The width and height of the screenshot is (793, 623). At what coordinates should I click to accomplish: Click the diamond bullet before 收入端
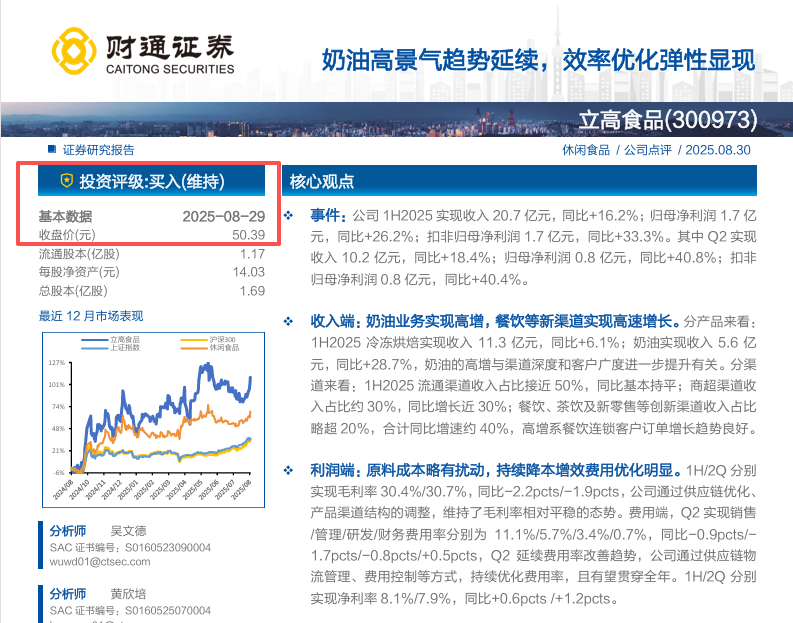pos(288,321)
